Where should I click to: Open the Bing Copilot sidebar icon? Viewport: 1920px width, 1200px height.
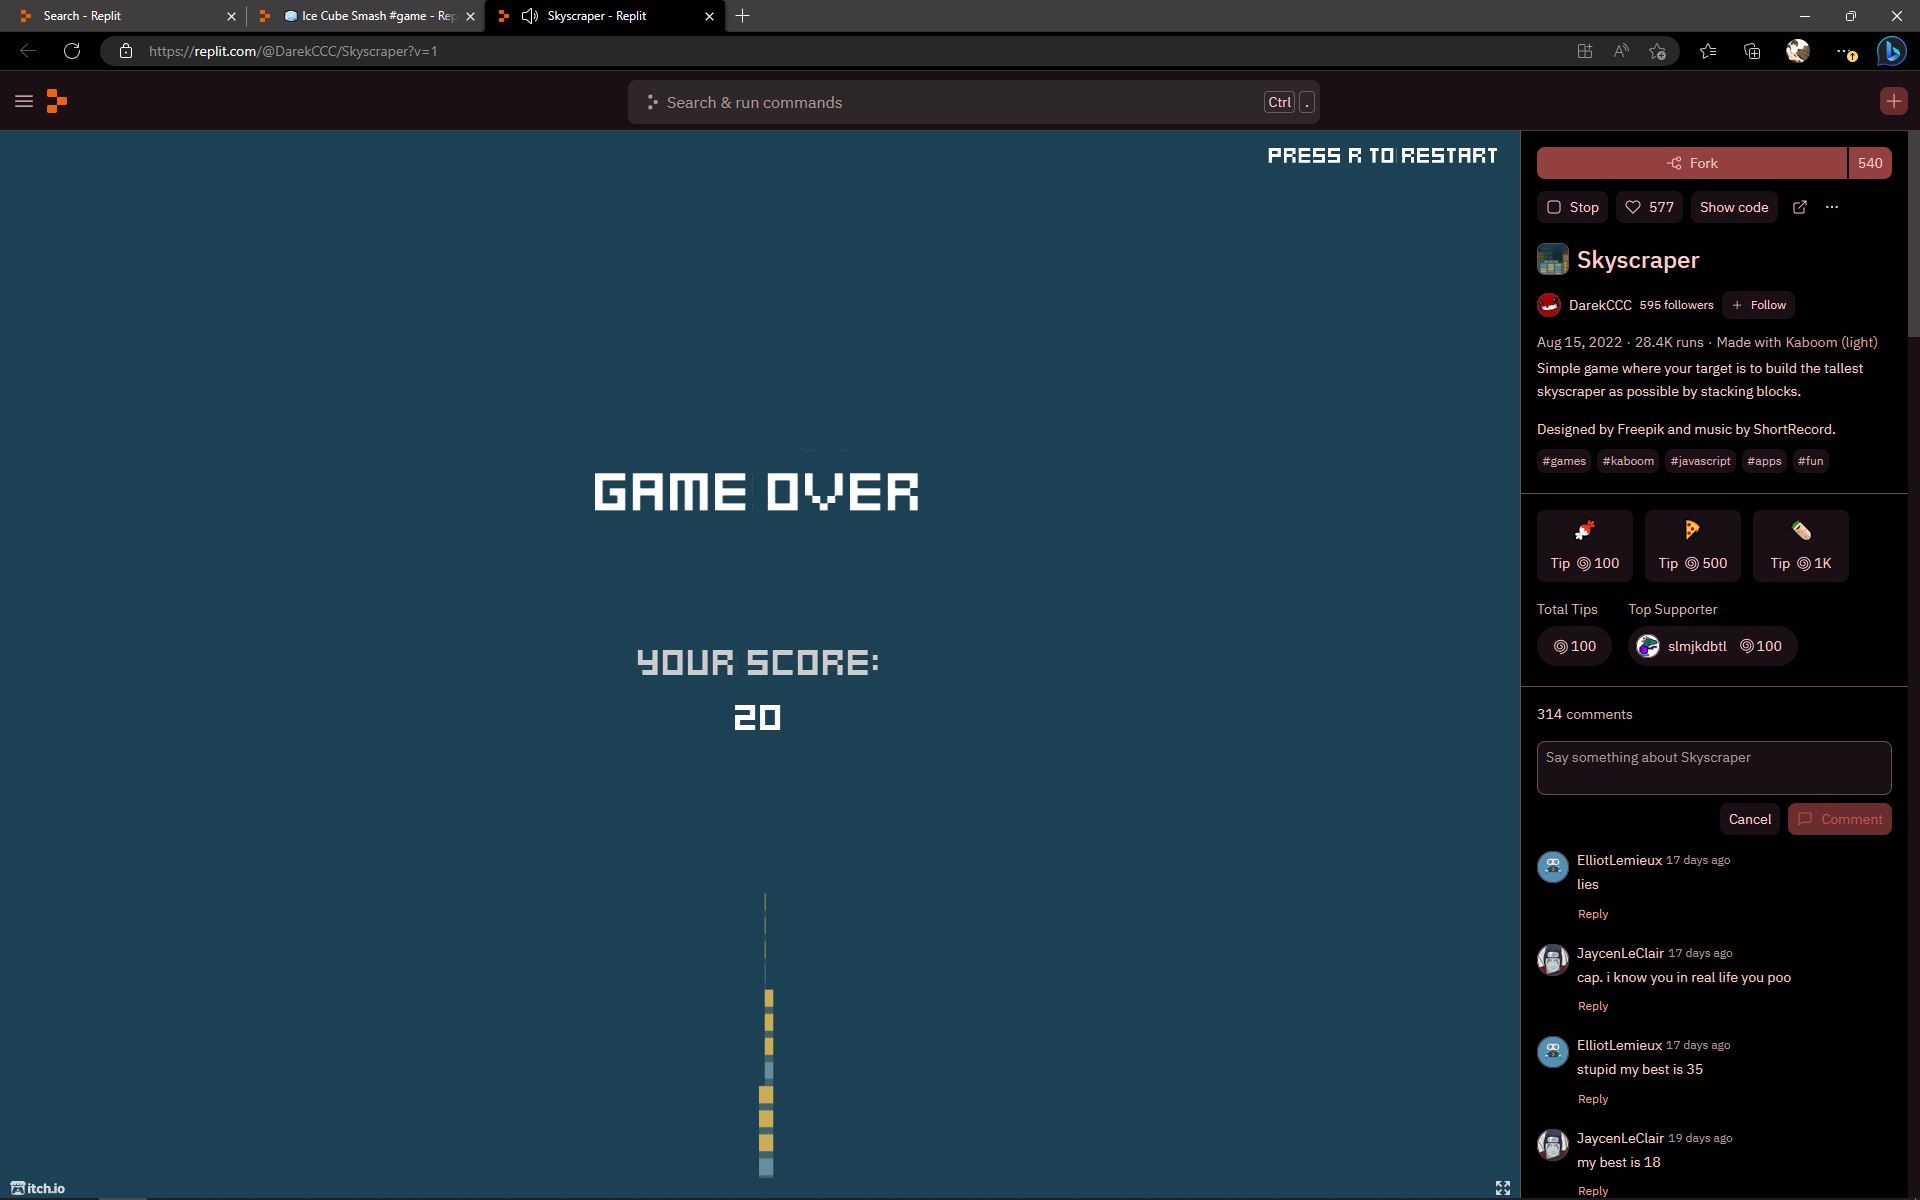(1890, 51)
